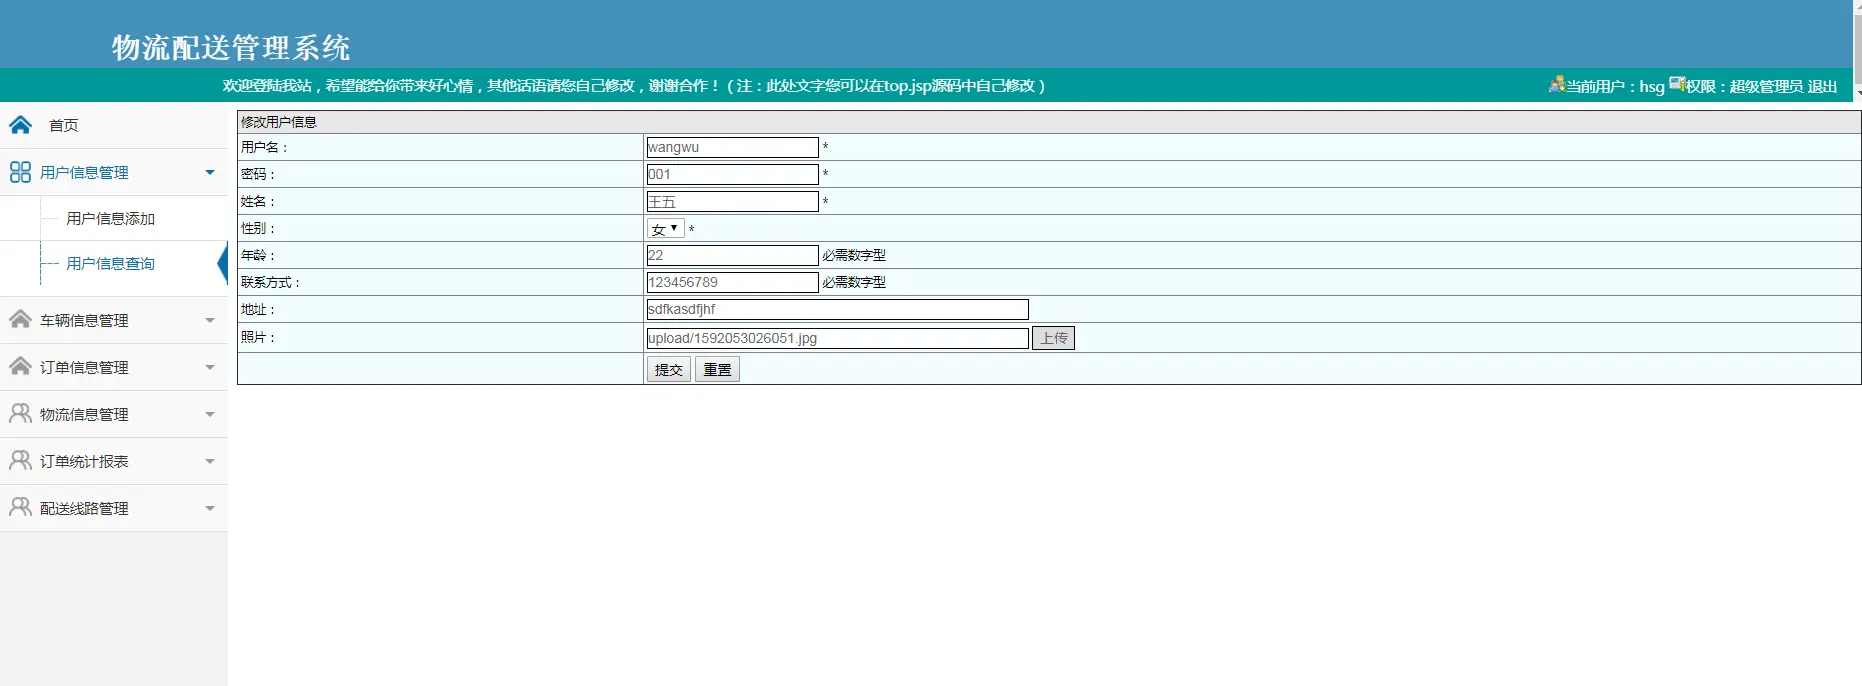Image resolution: width=1862 pixels, height=686 pixels.
Task: Open 用户信息添加 submenu item
Action: point(110,218)
